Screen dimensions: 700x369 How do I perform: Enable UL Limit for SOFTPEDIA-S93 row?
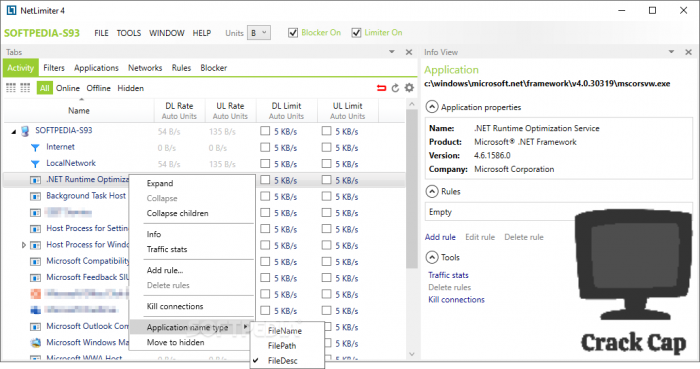pyautogui.click(x=327, y=131)
